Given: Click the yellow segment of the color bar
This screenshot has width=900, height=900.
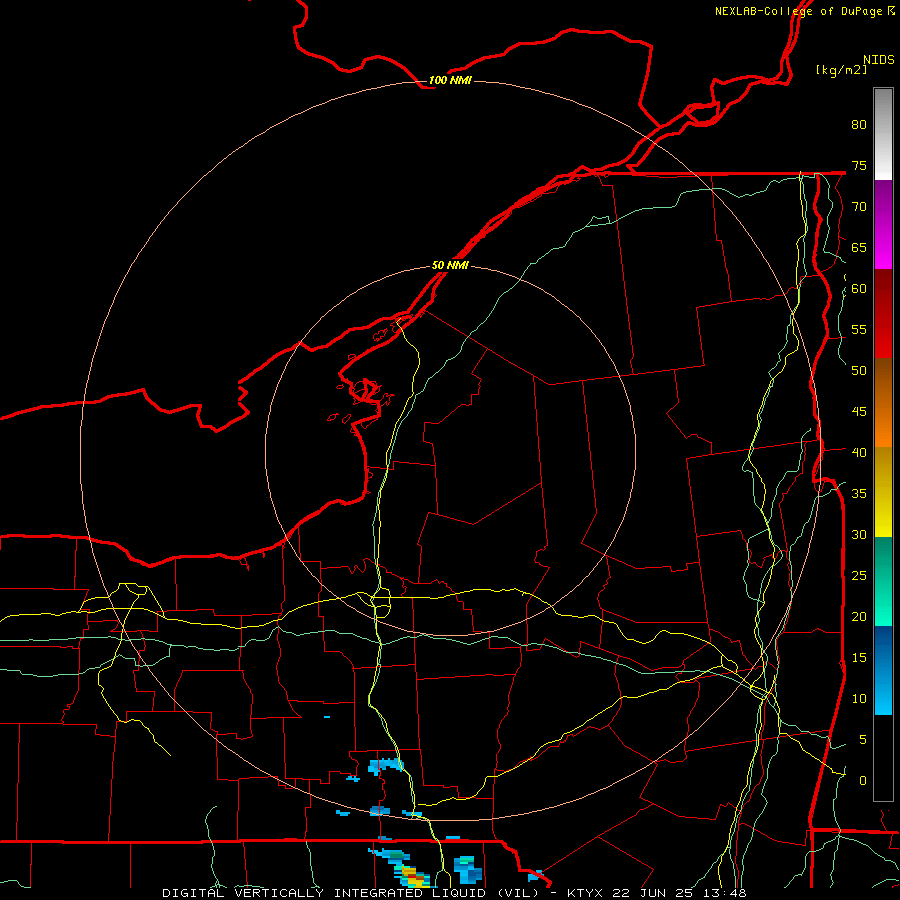Looking at the screenshot, I should tap(883, 492).
